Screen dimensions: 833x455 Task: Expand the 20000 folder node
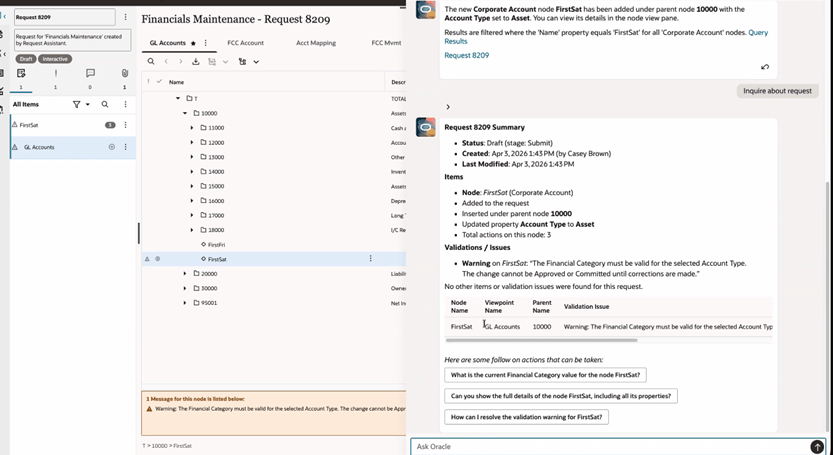(185, 273)
